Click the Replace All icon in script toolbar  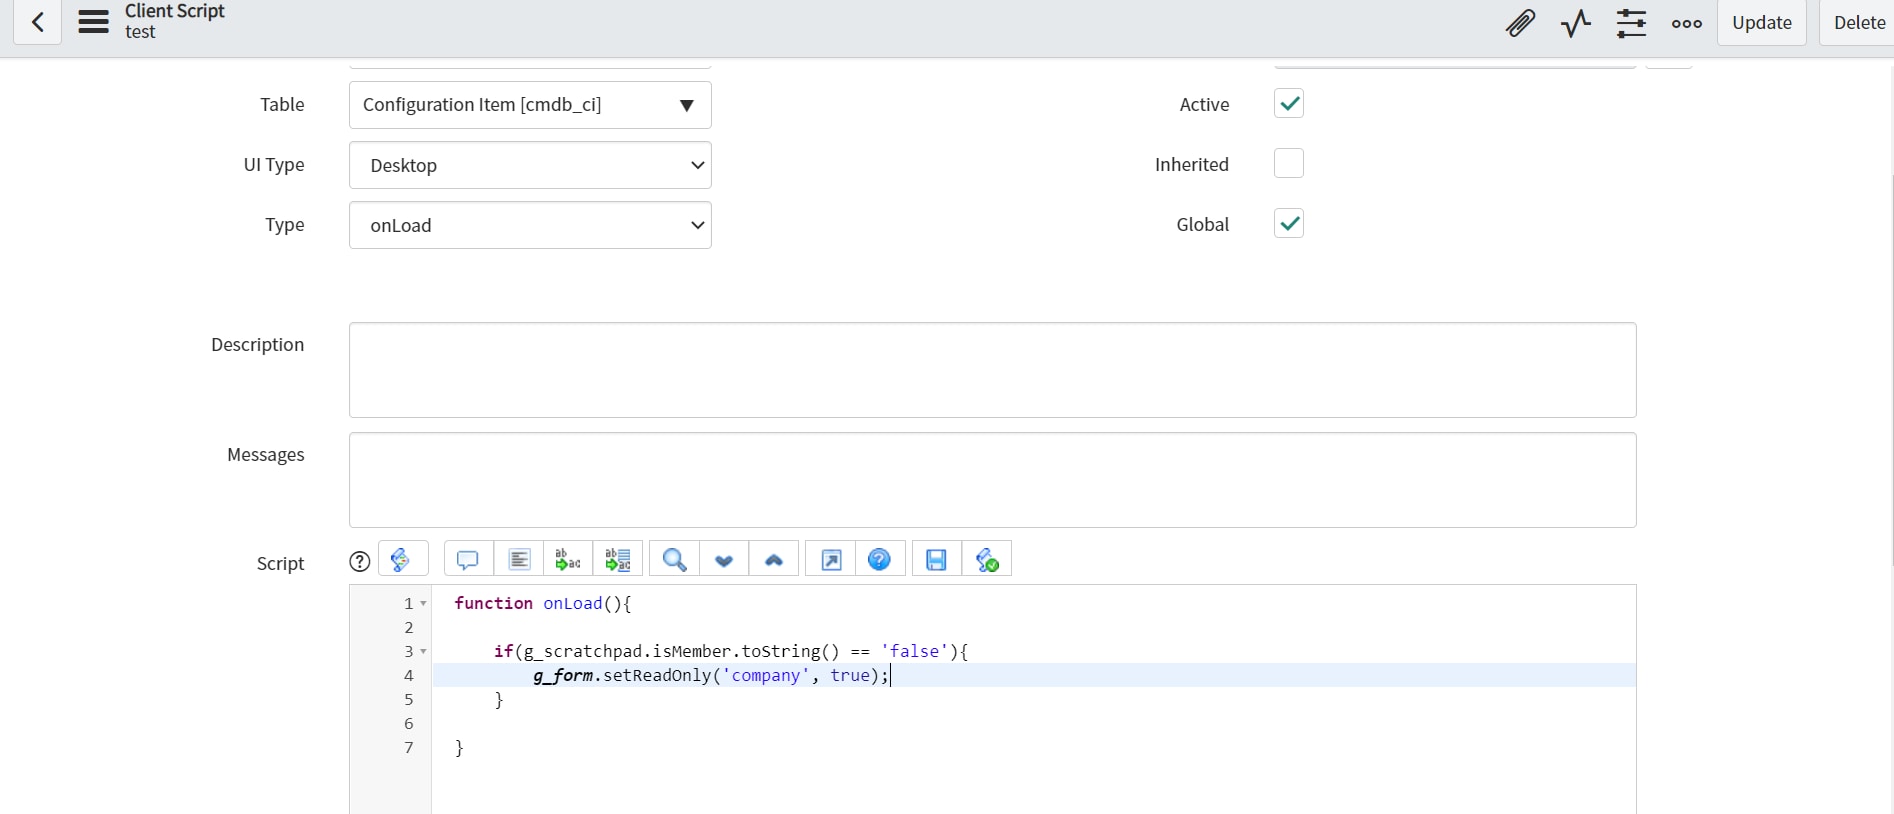point(618,559)
